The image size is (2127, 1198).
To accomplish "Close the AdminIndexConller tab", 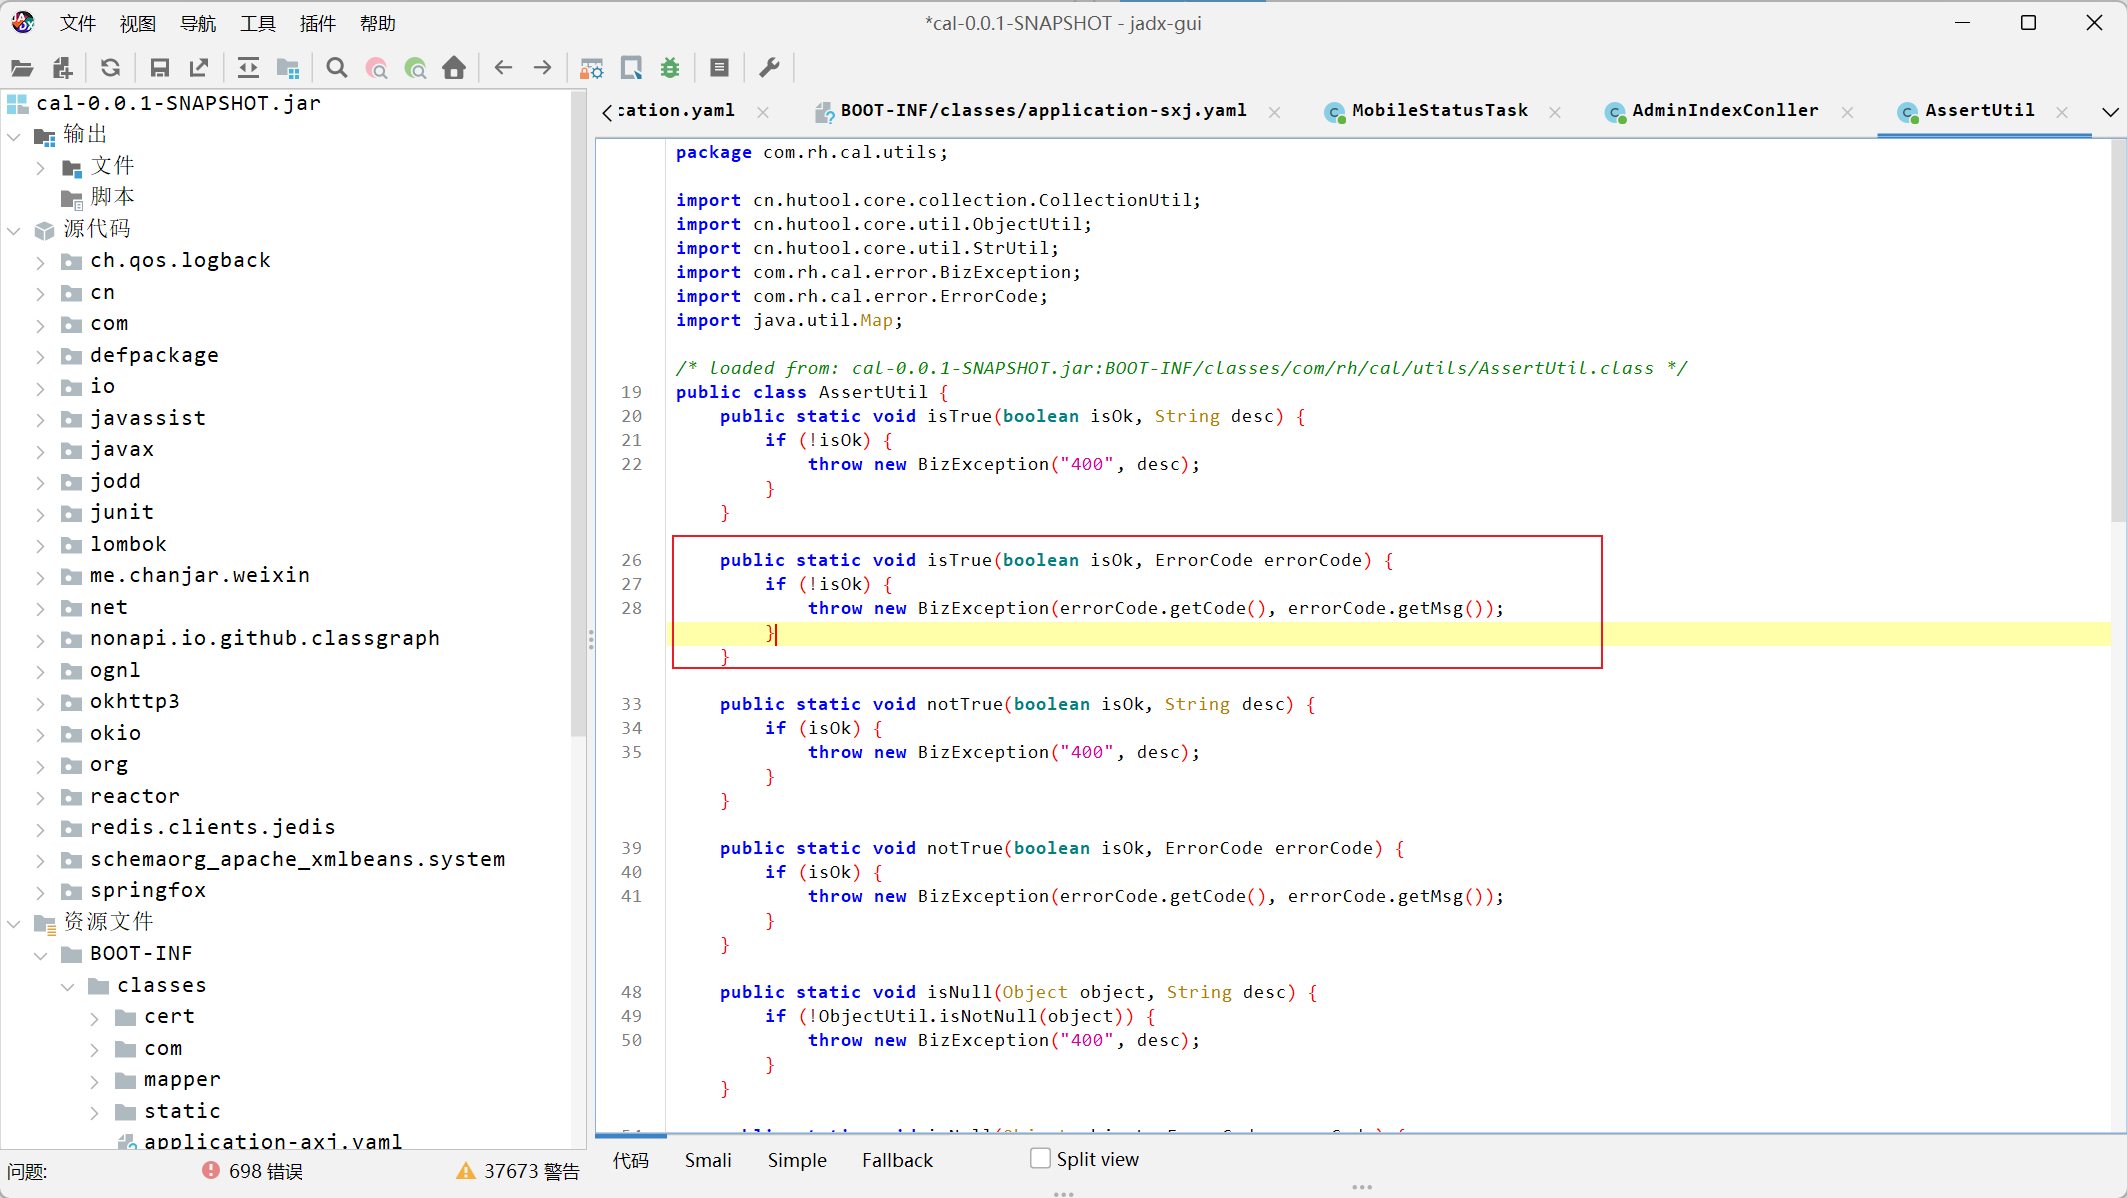I will click(x=1847, y=112).
